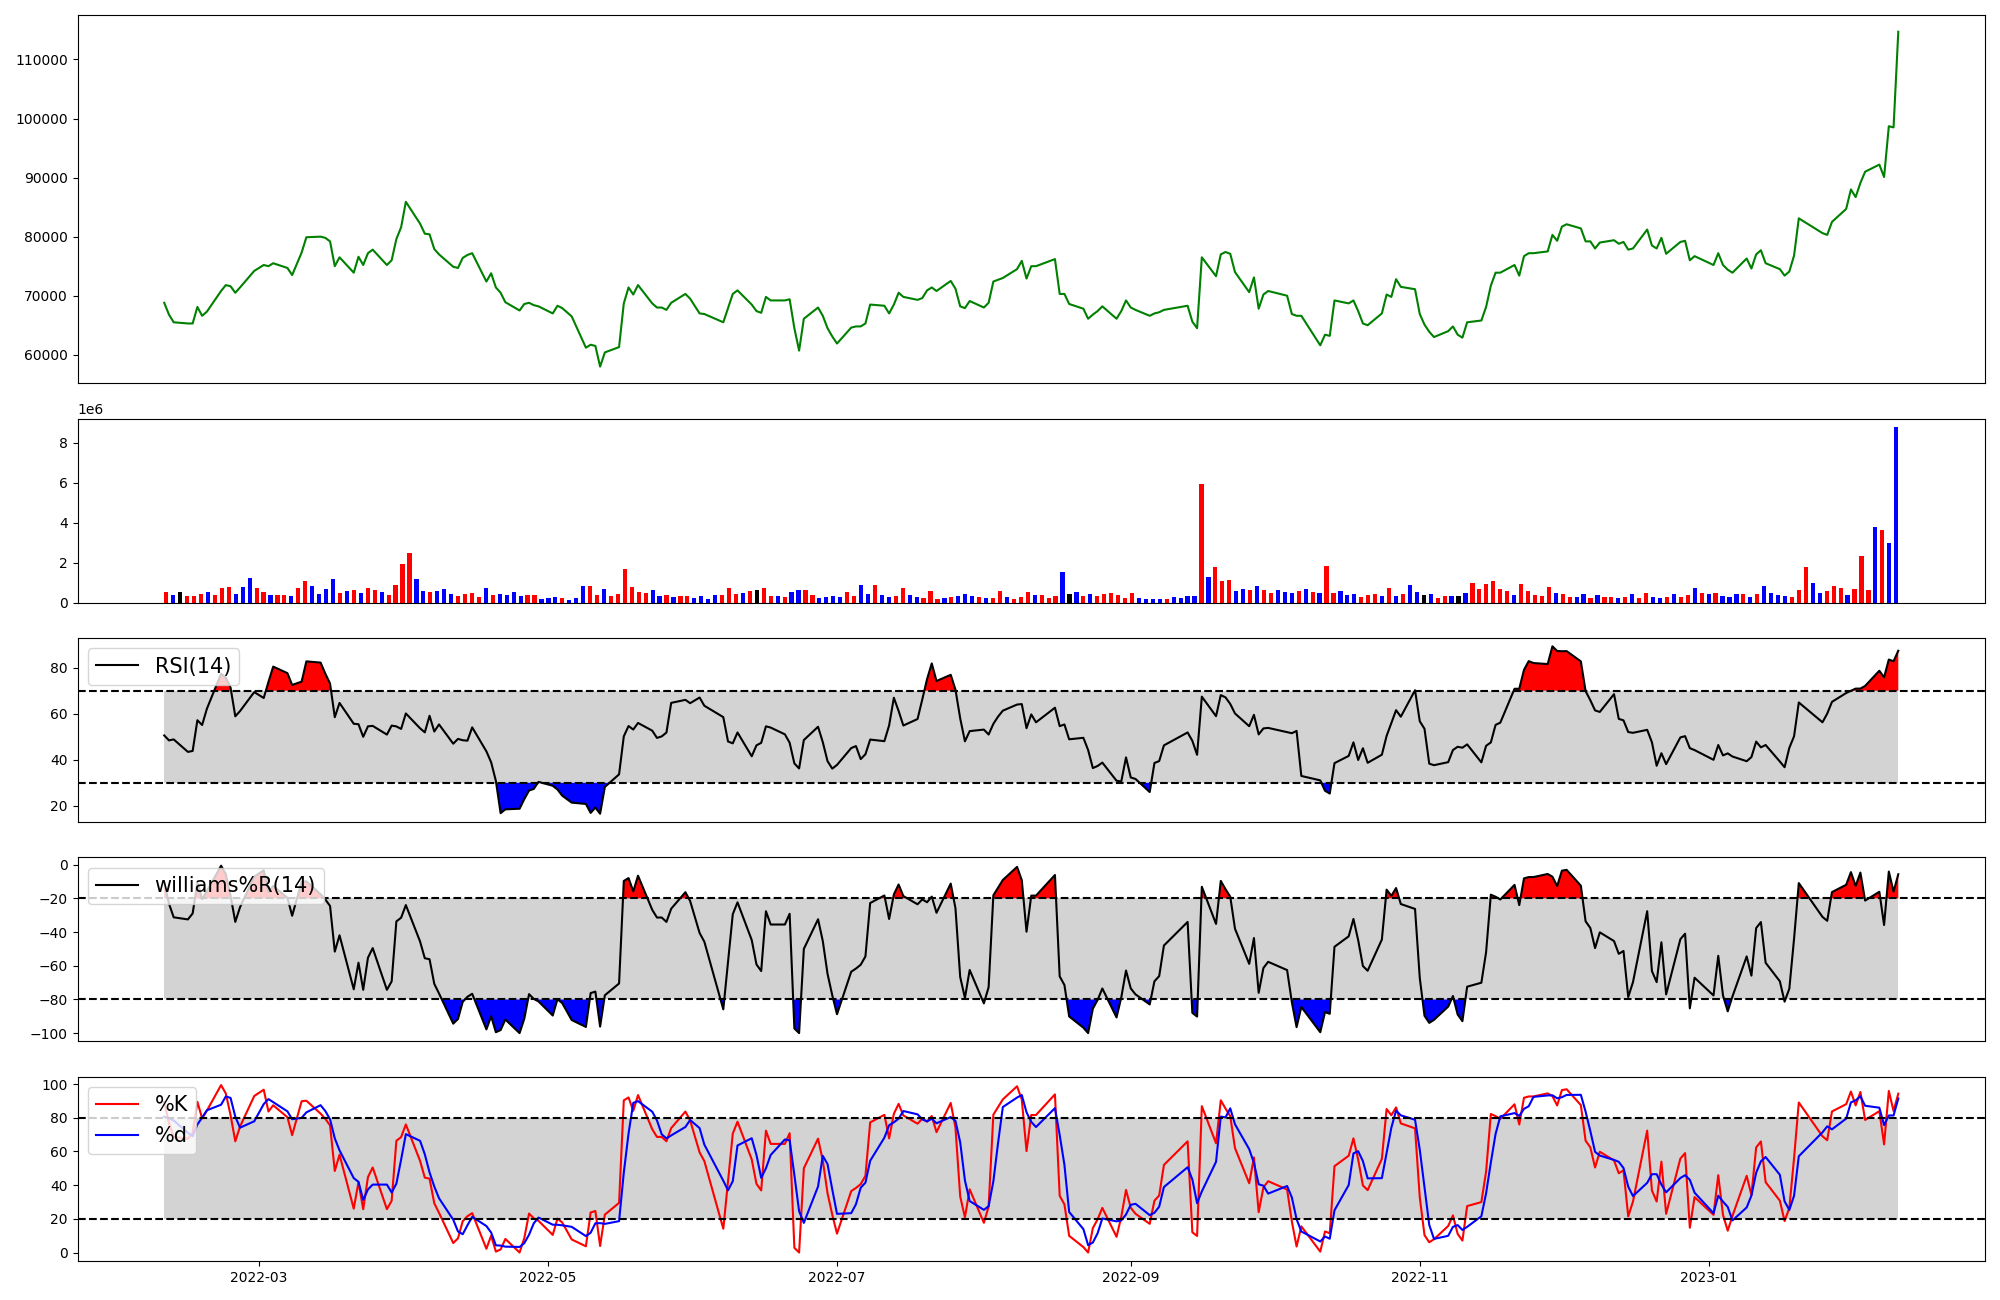Click the 2022-05 date tick label
This screenshot has width=2000, height=1300.
(547, 1277)
